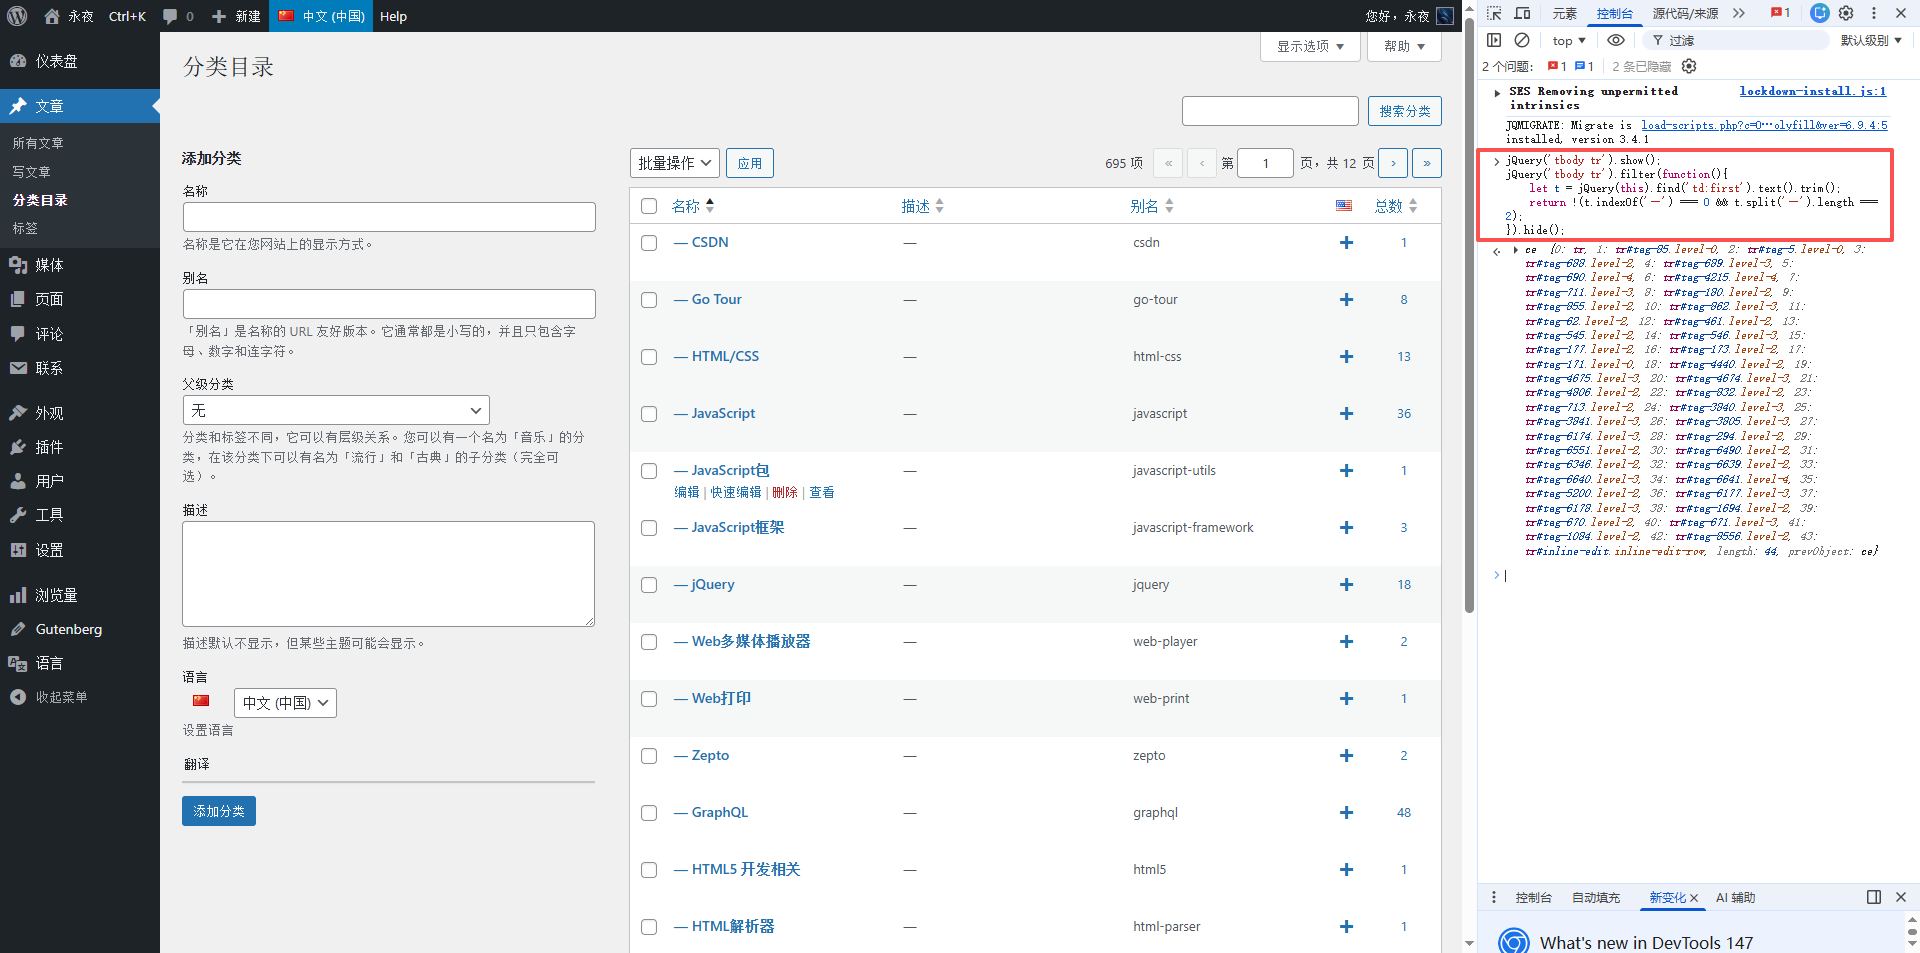Image resolution: width=1920 pixels, height=953 pixels.
Task: Toggle live expression eye icon in console
Action: pyautogui.click(x=1616, y=40)
